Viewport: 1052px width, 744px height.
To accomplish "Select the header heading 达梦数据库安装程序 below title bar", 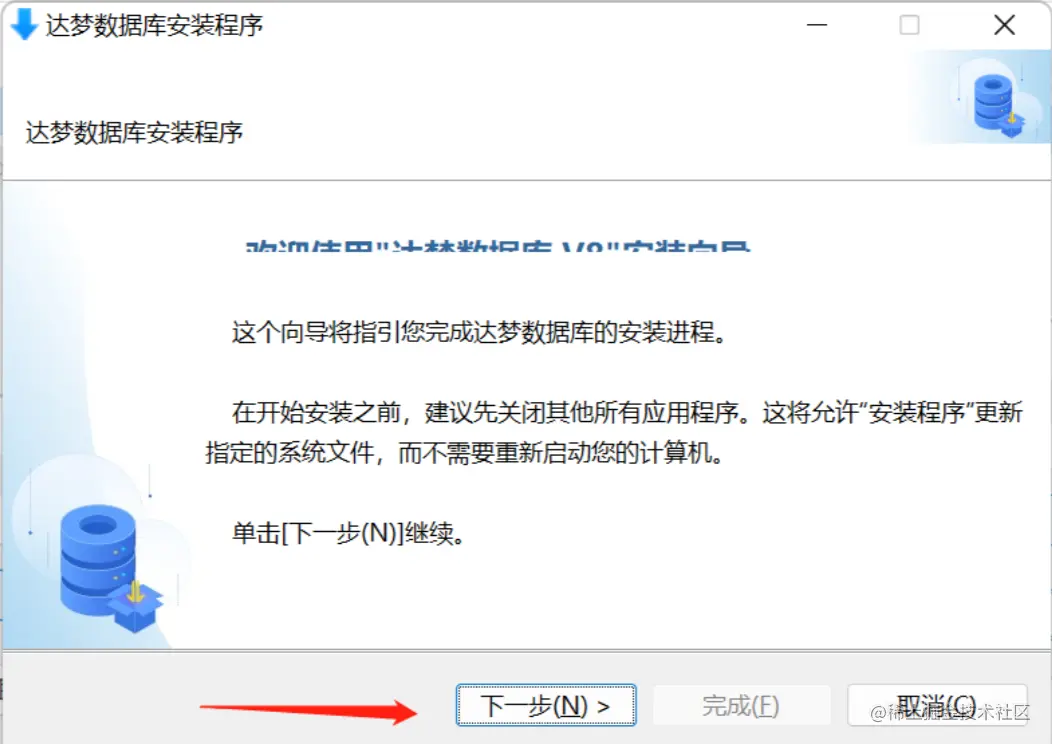I will [134, 132].
